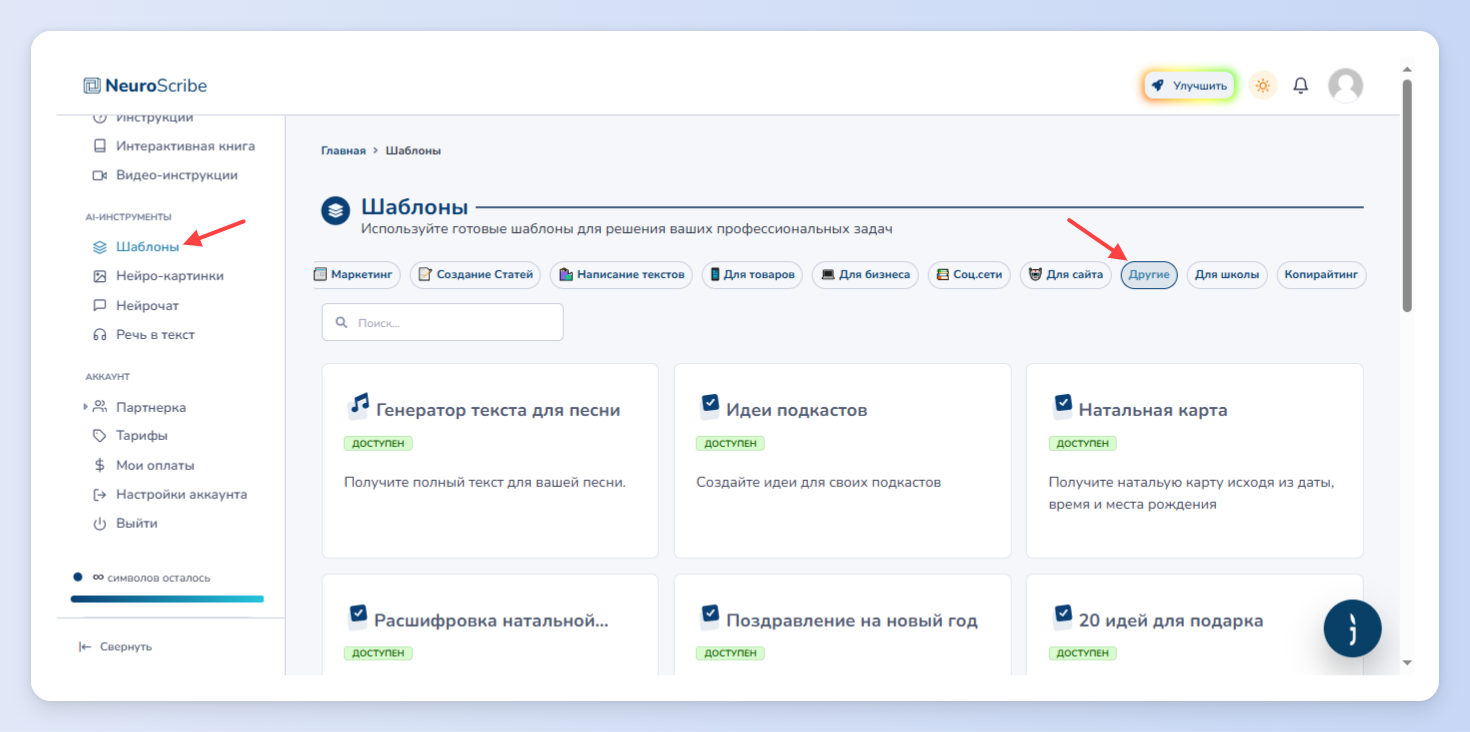
Task: Click the символов осталось progress bar
Action: 167,599
